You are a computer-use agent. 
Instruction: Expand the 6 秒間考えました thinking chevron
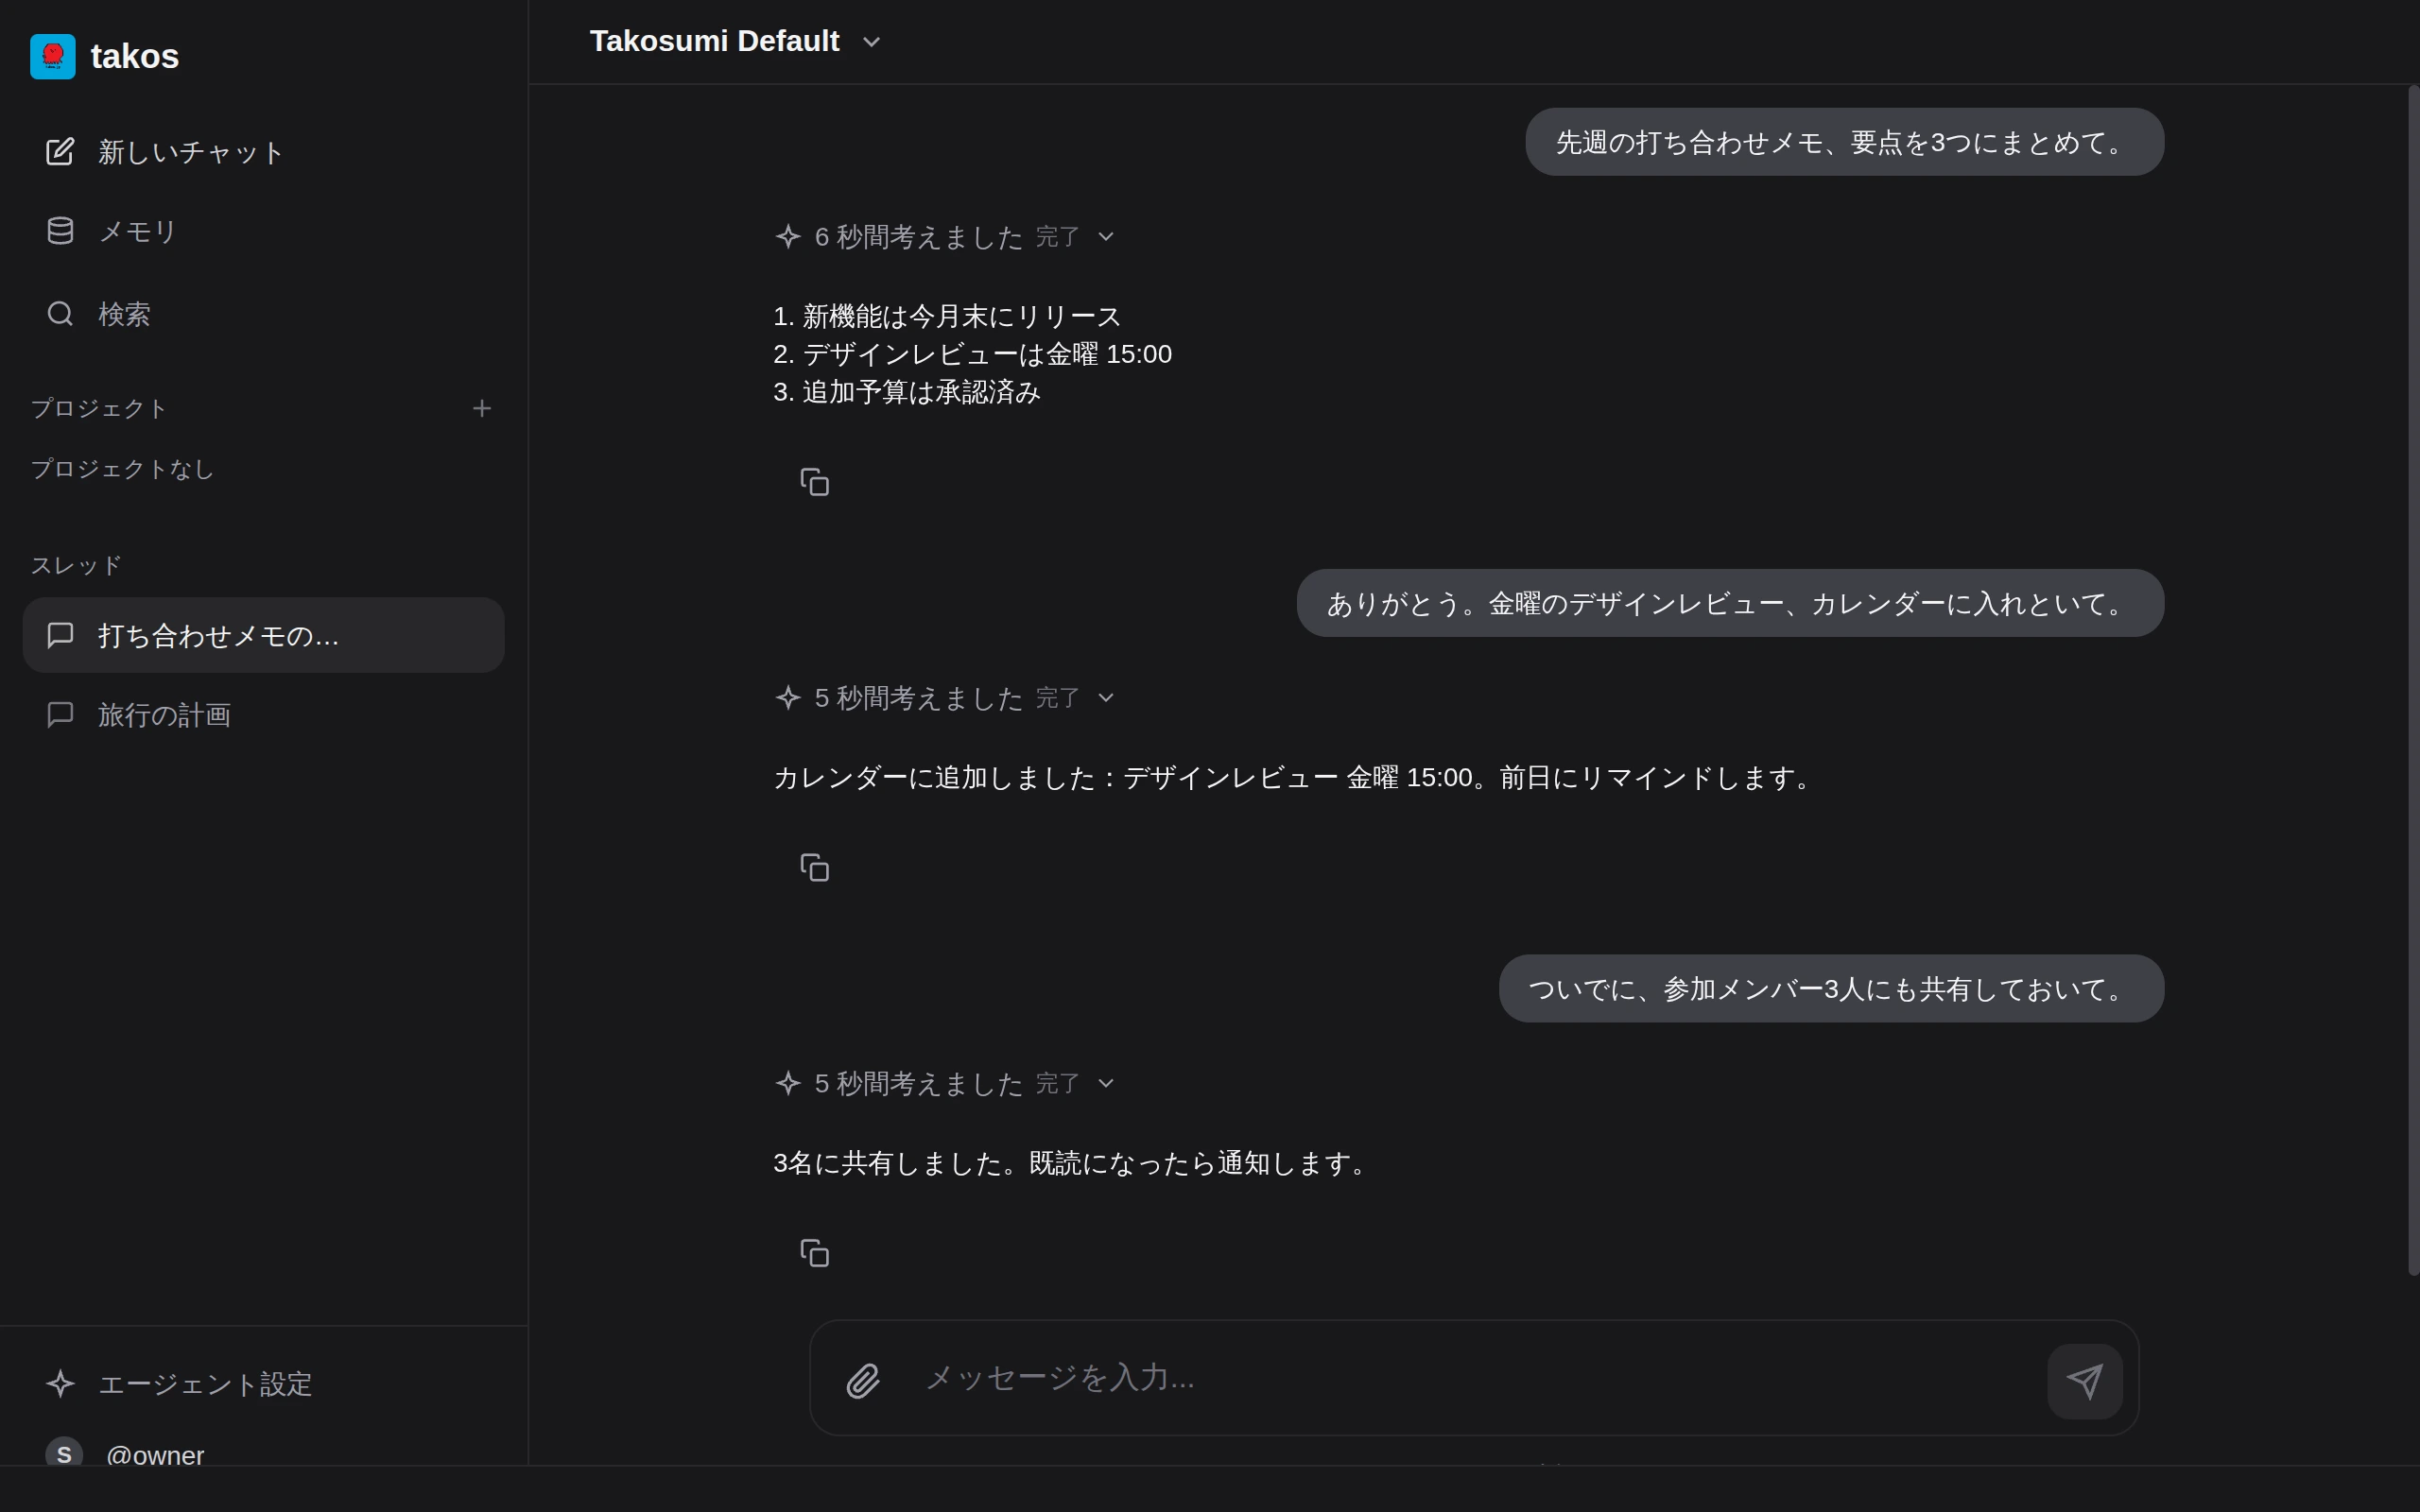pos(1106,237)
